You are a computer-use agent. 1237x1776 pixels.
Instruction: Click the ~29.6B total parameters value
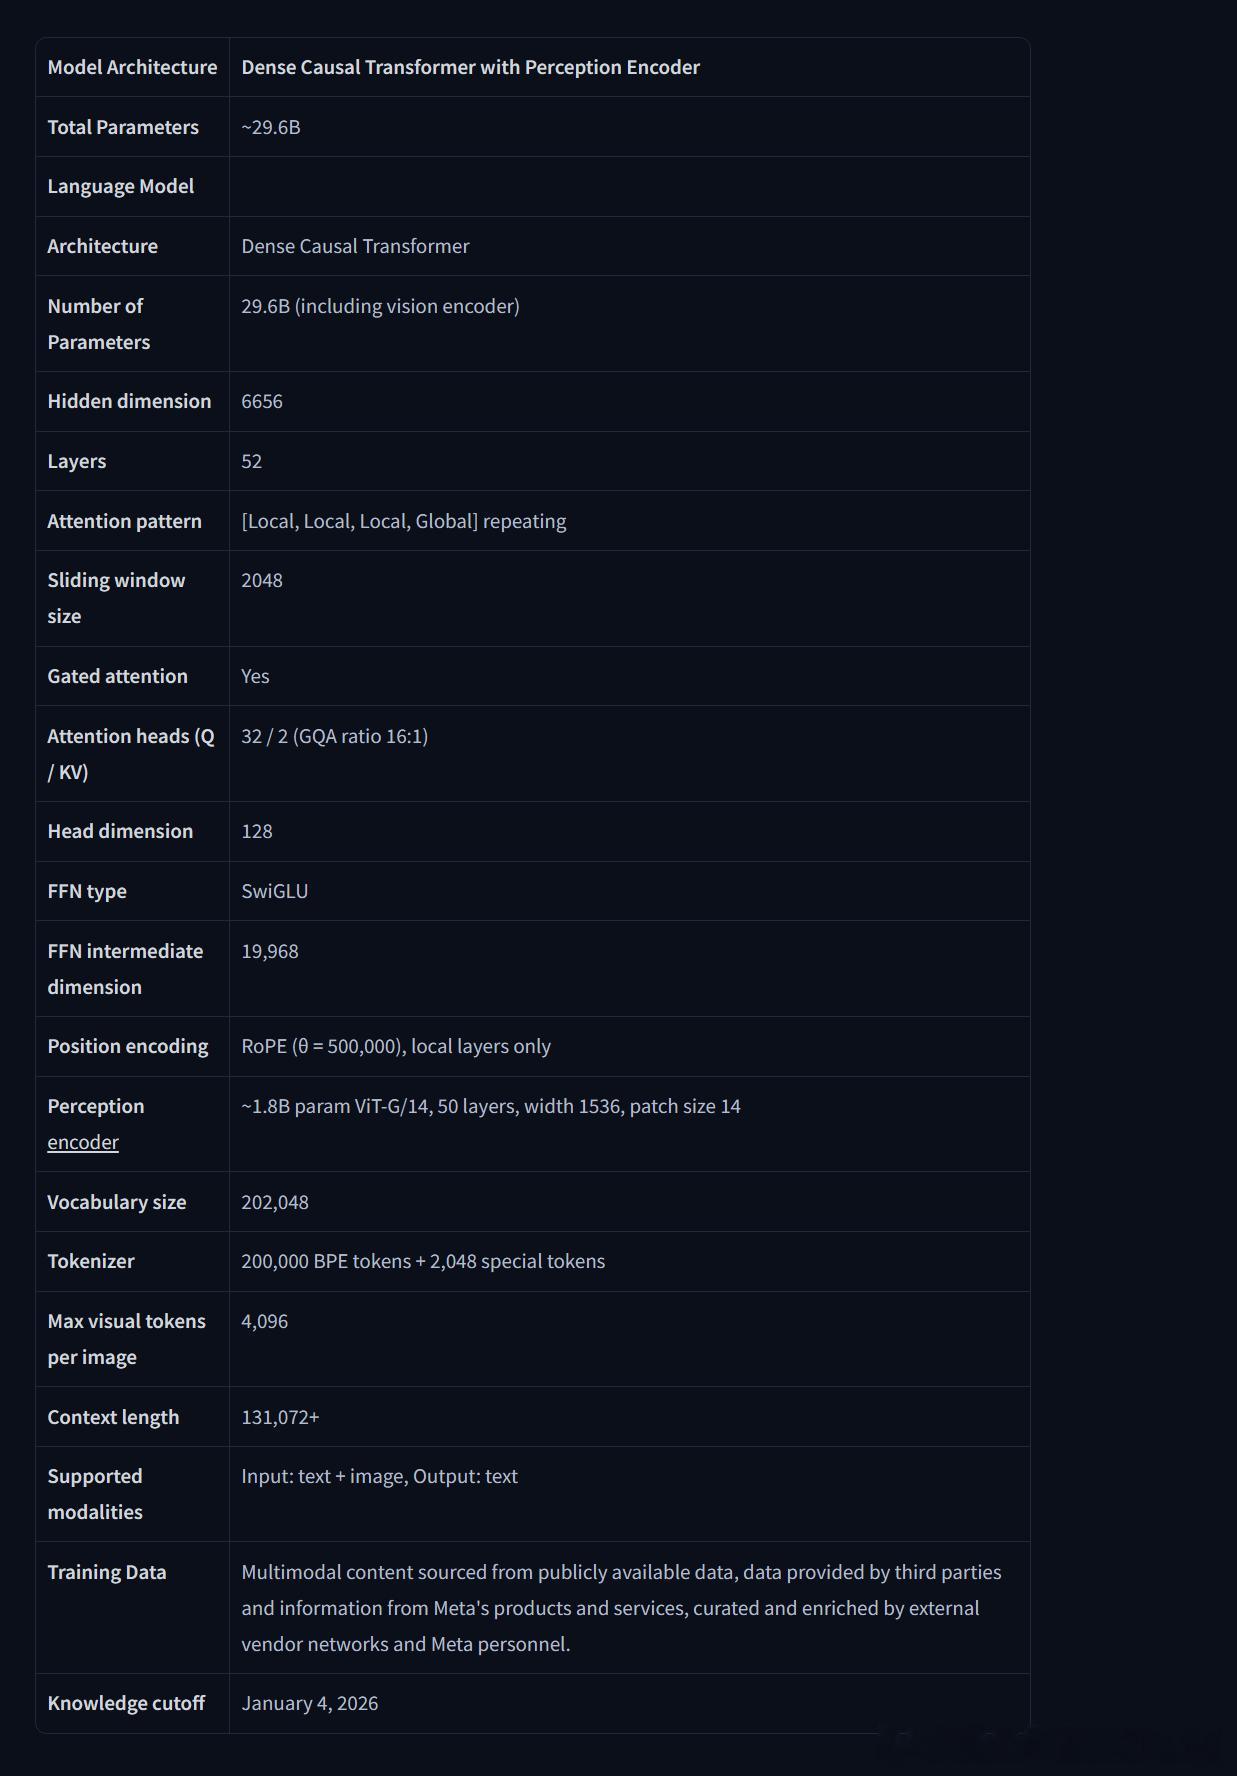[271, 127]
